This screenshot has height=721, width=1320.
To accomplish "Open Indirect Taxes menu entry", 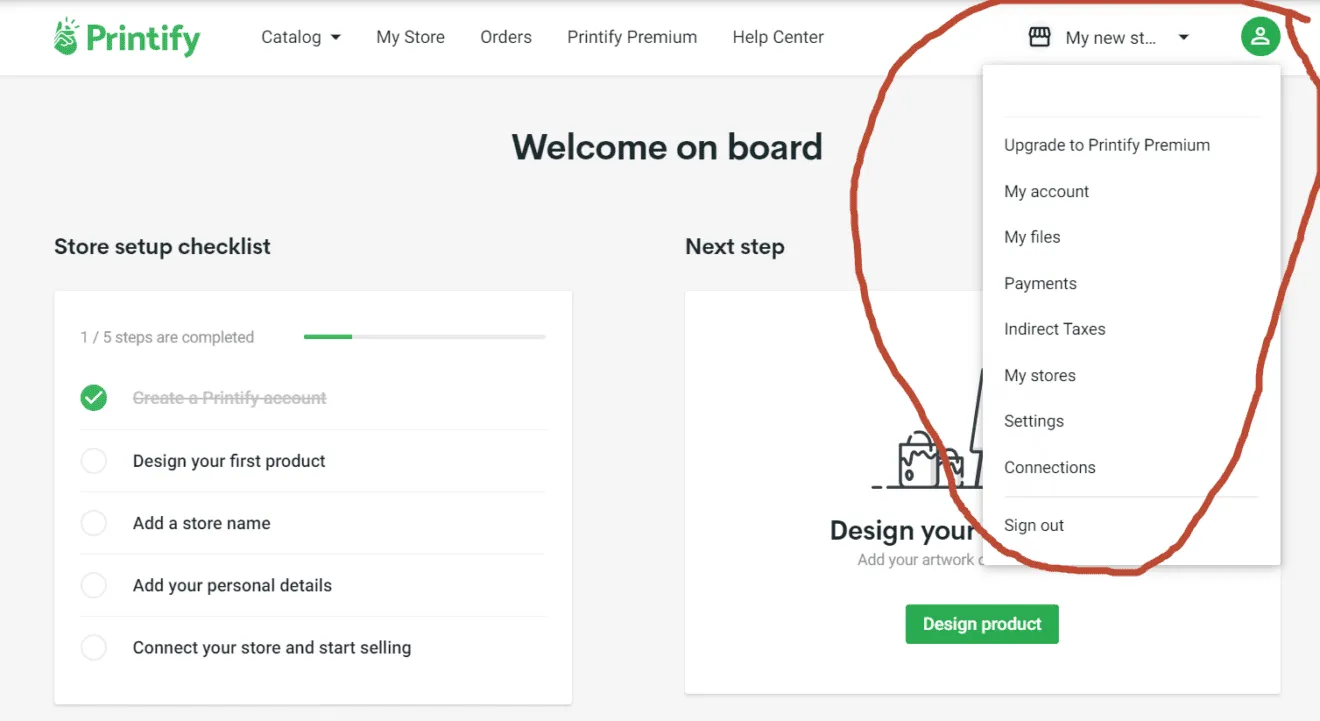I will click(x=1055, y=329).
